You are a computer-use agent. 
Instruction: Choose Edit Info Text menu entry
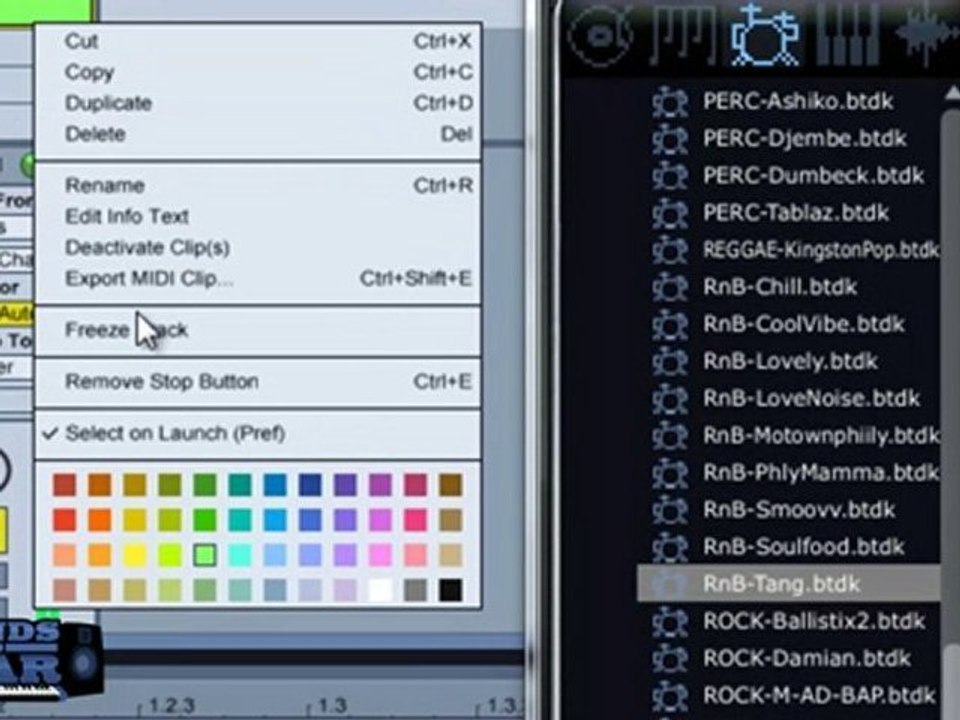[x=258, y=216]
